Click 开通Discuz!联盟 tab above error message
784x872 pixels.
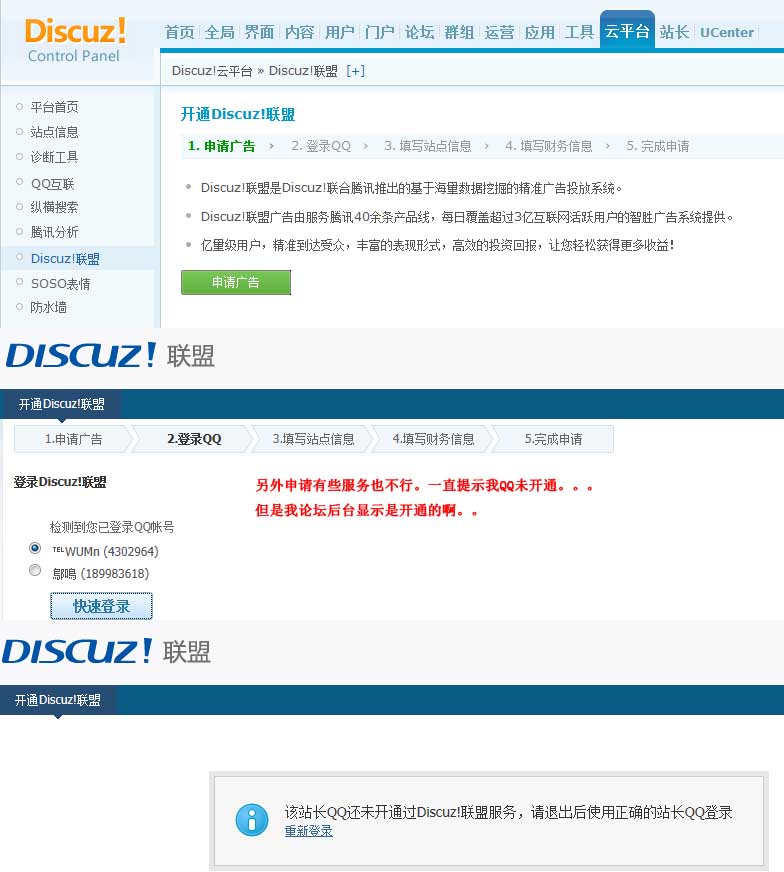58,700
